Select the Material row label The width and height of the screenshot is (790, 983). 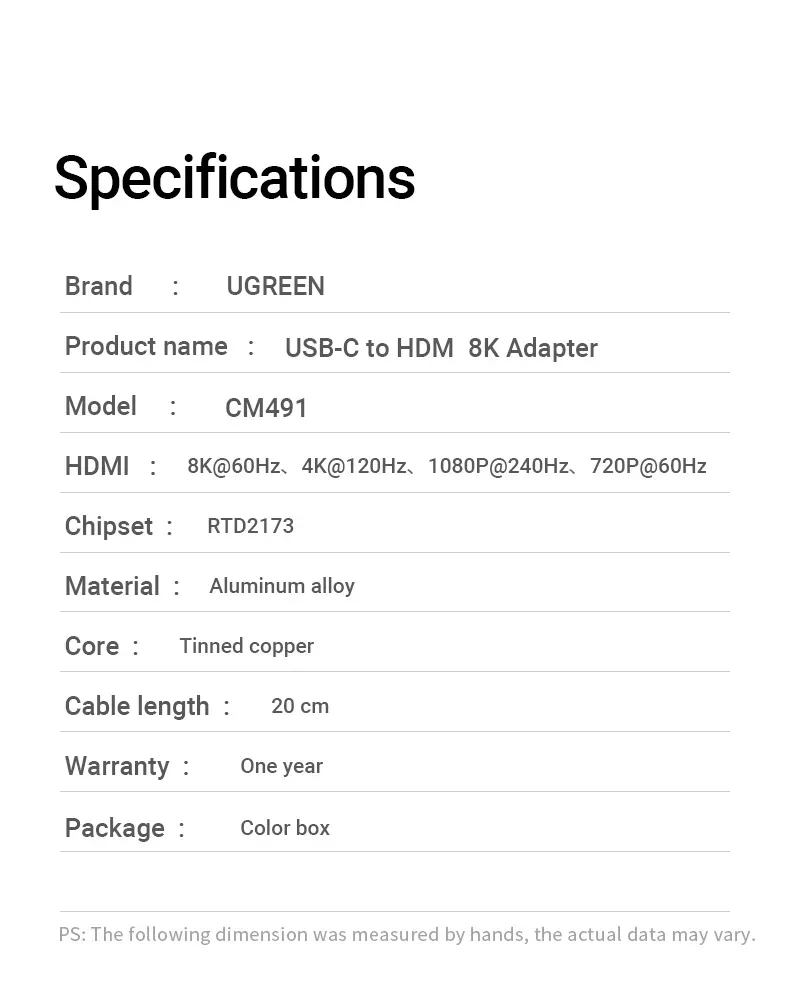(112, 586)
